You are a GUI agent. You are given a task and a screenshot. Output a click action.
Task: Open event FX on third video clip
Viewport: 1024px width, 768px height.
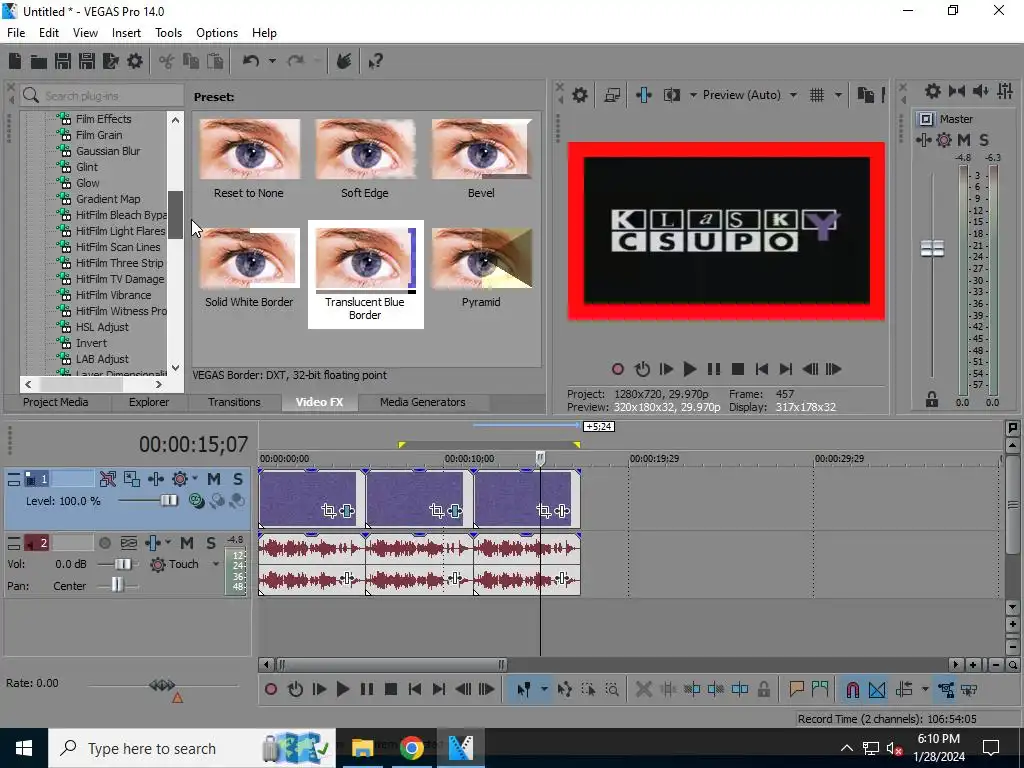point(562,511)
